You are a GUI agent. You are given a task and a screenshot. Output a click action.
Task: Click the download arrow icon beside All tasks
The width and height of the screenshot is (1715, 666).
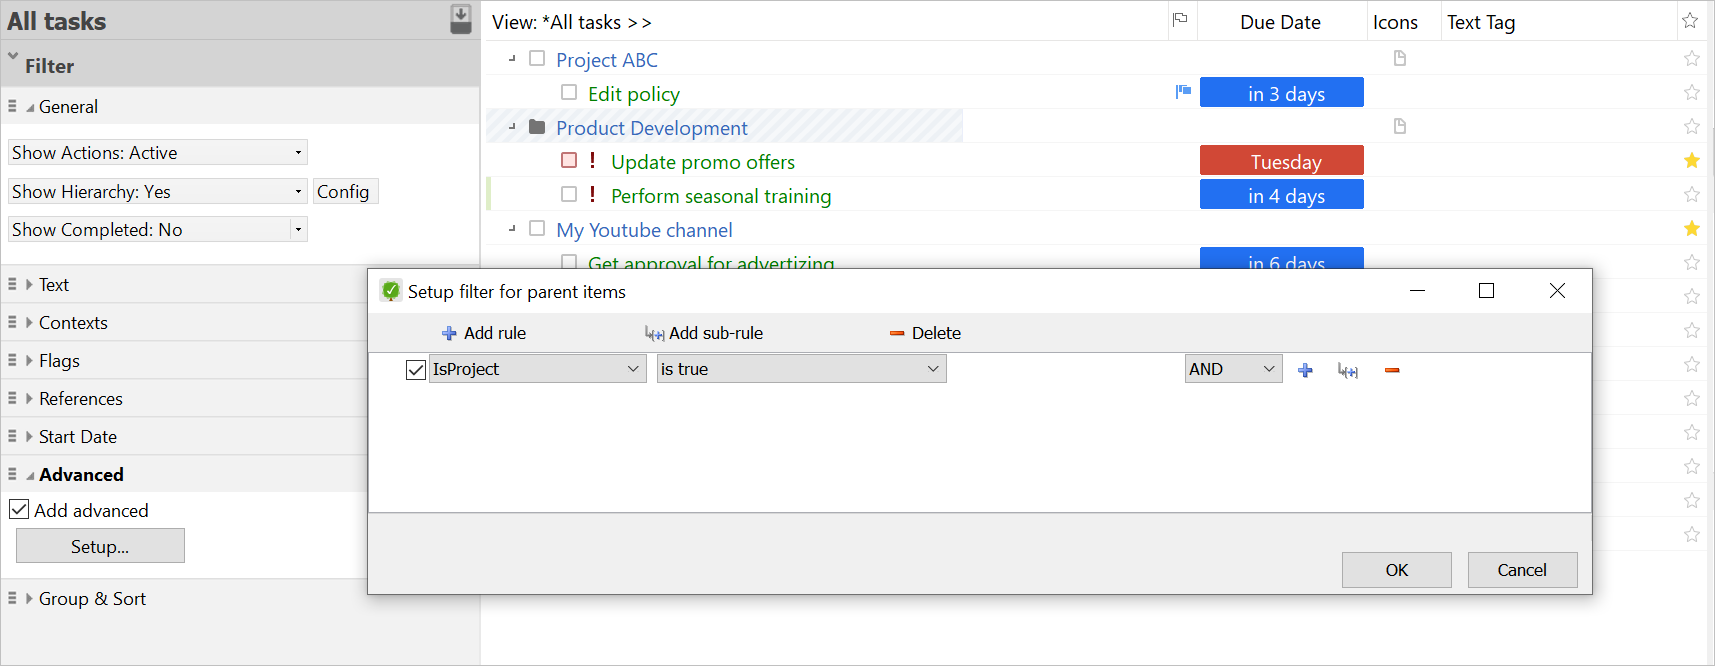coord(460,19)
